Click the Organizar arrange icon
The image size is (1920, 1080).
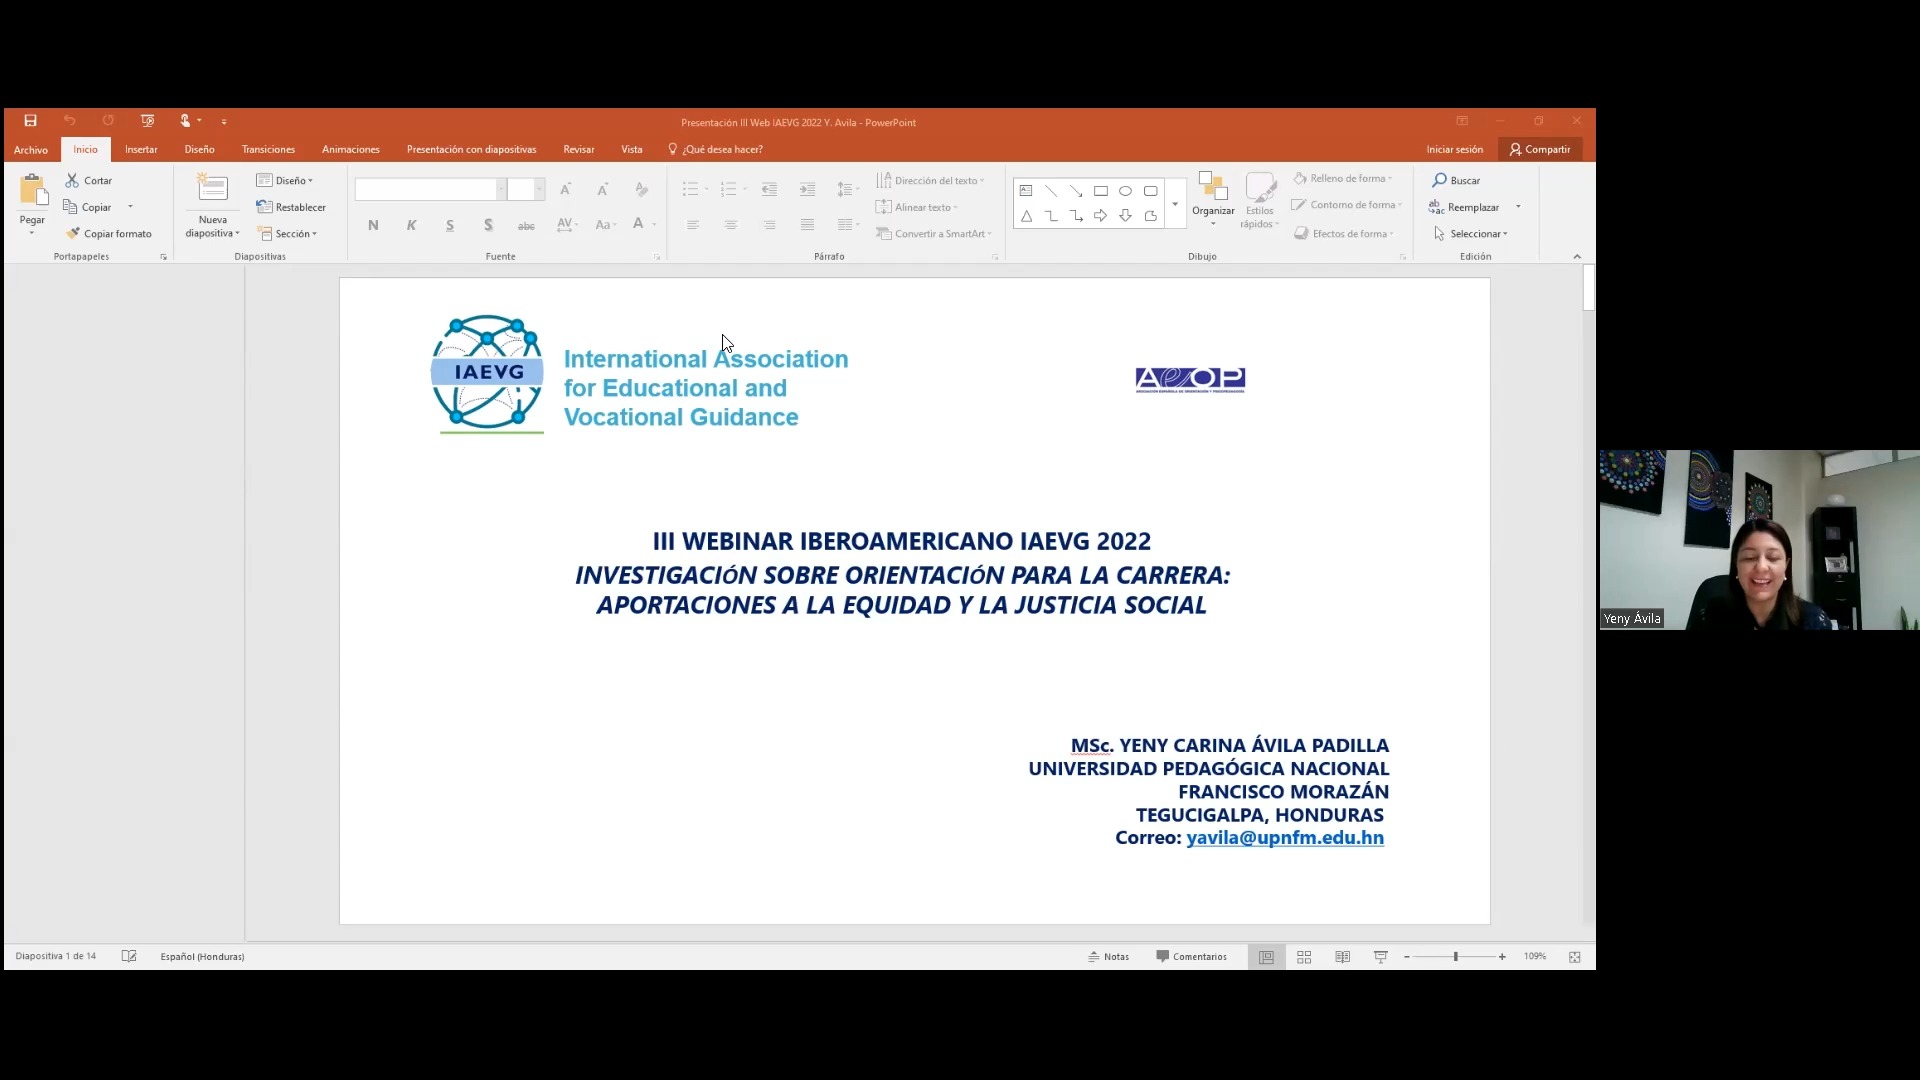(1212, 188)
